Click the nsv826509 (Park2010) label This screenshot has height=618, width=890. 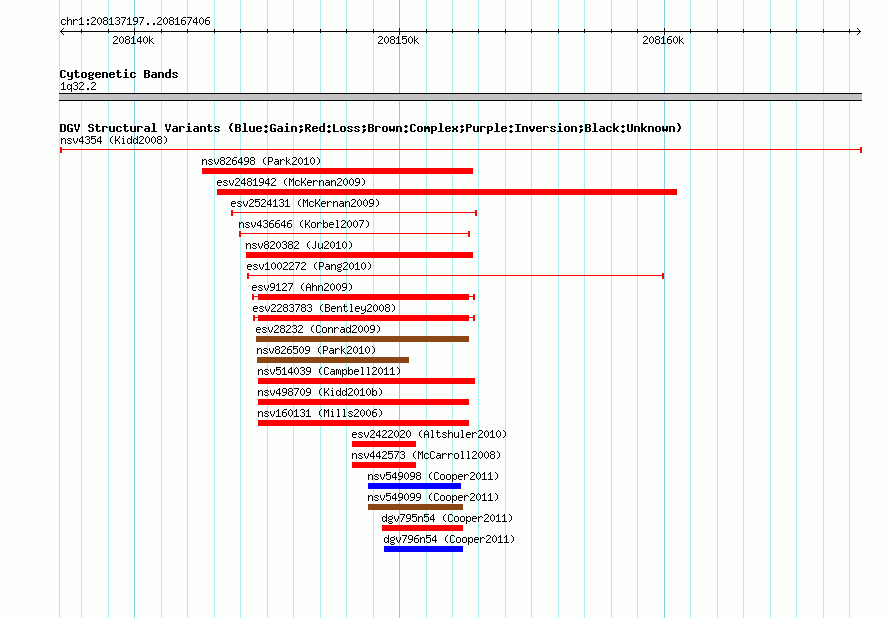(316, 350)
